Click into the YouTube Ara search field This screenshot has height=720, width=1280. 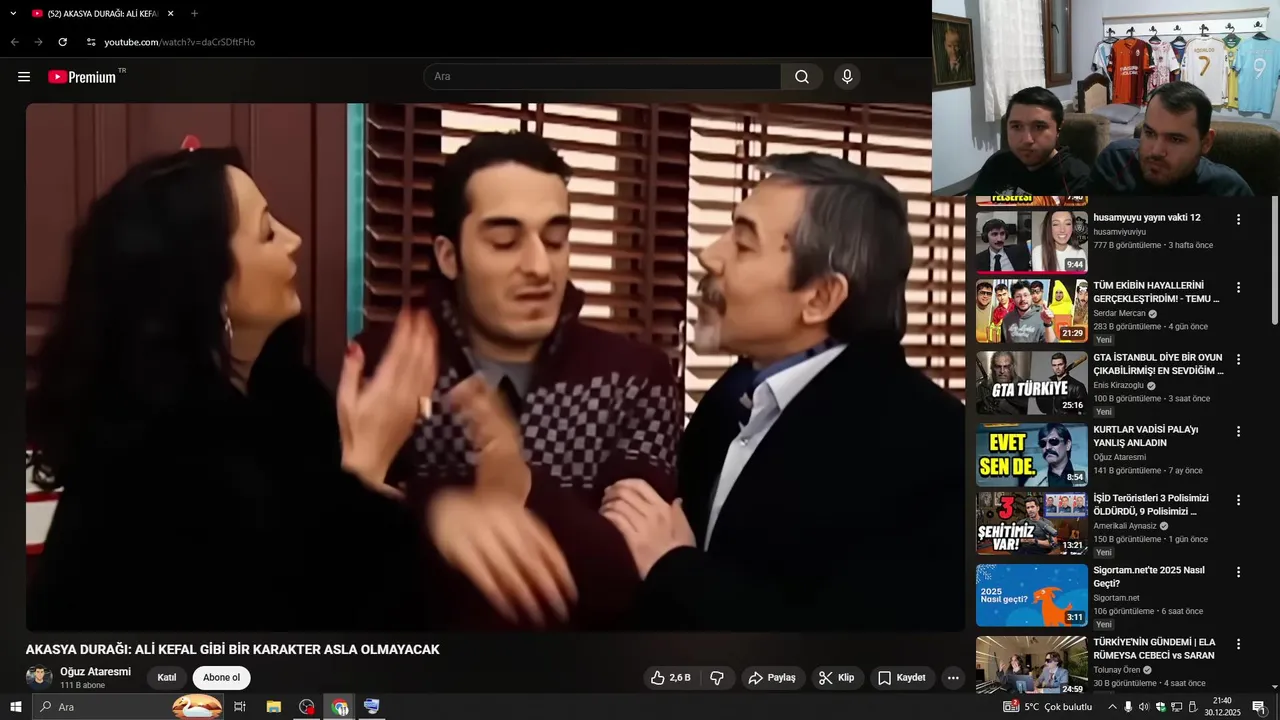coord(602,77)
